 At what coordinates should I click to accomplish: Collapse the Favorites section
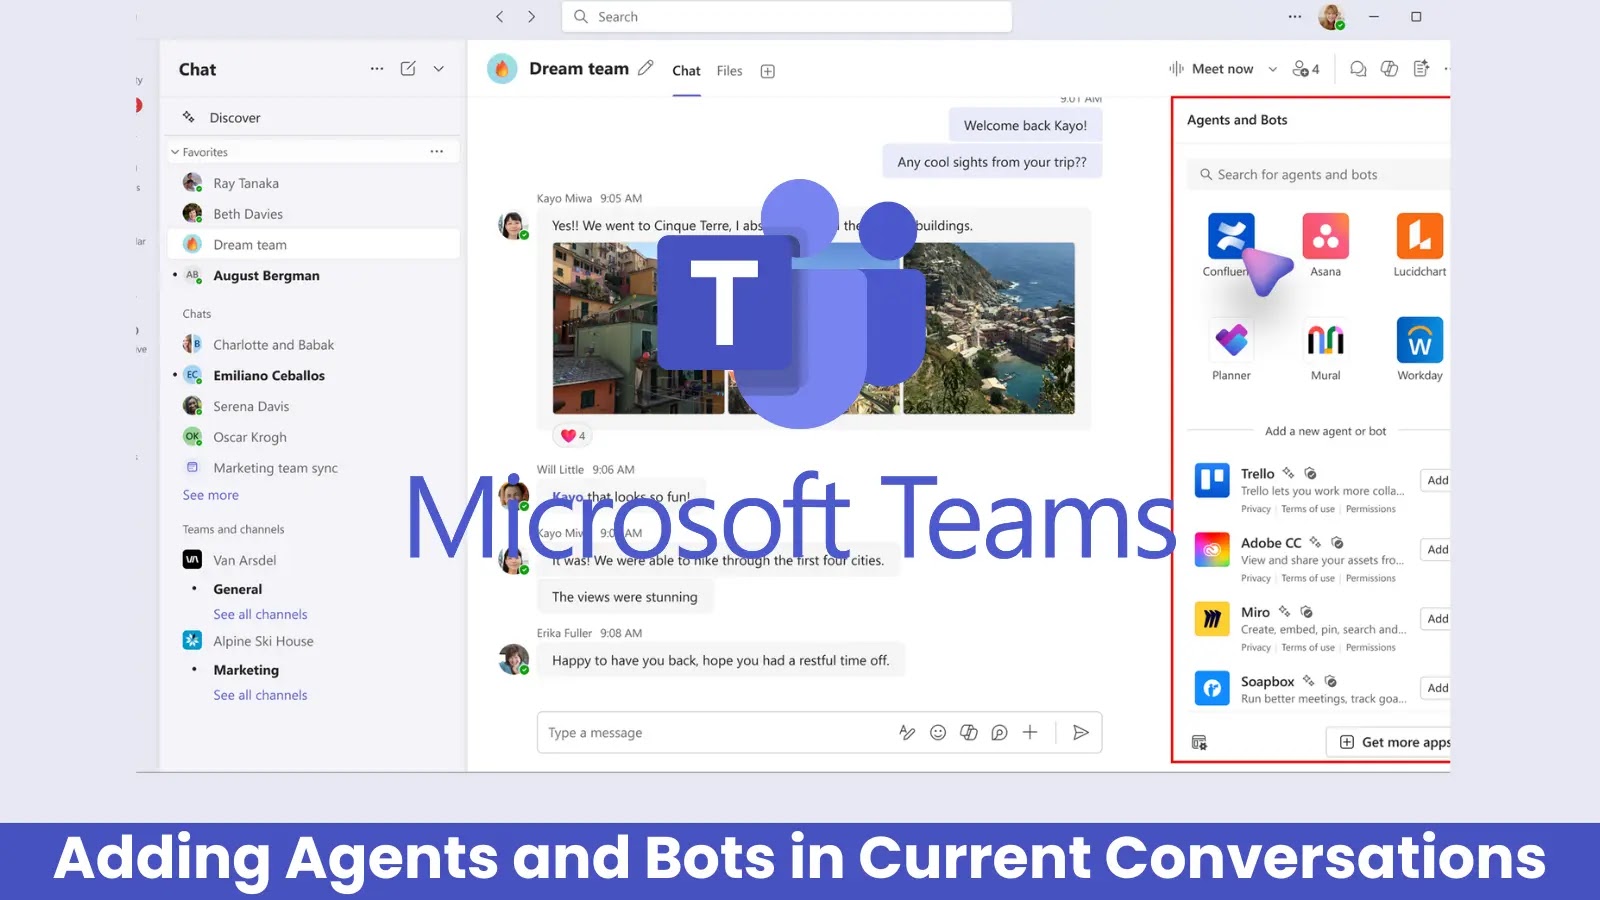tap(173, 151)
